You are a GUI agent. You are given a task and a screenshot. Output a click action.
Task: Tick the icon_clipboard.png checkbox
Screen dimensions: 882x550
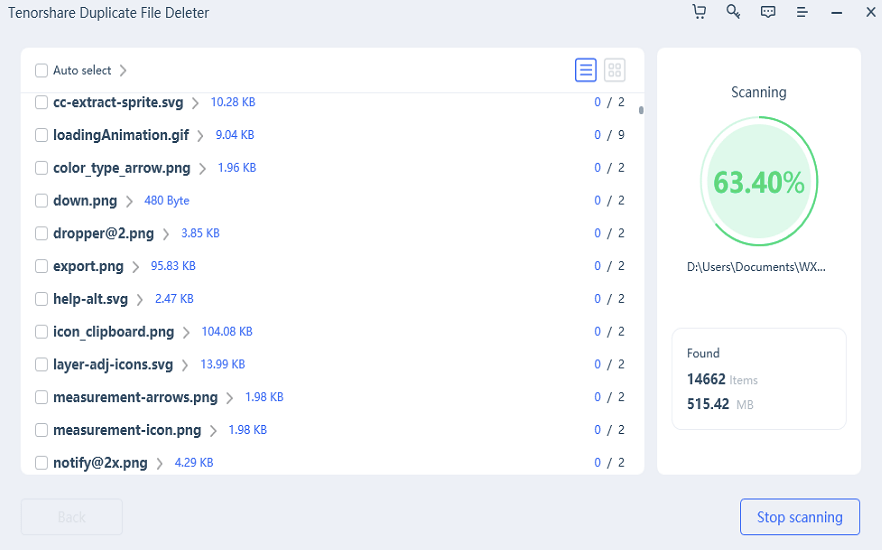click(x=41, y=332)
